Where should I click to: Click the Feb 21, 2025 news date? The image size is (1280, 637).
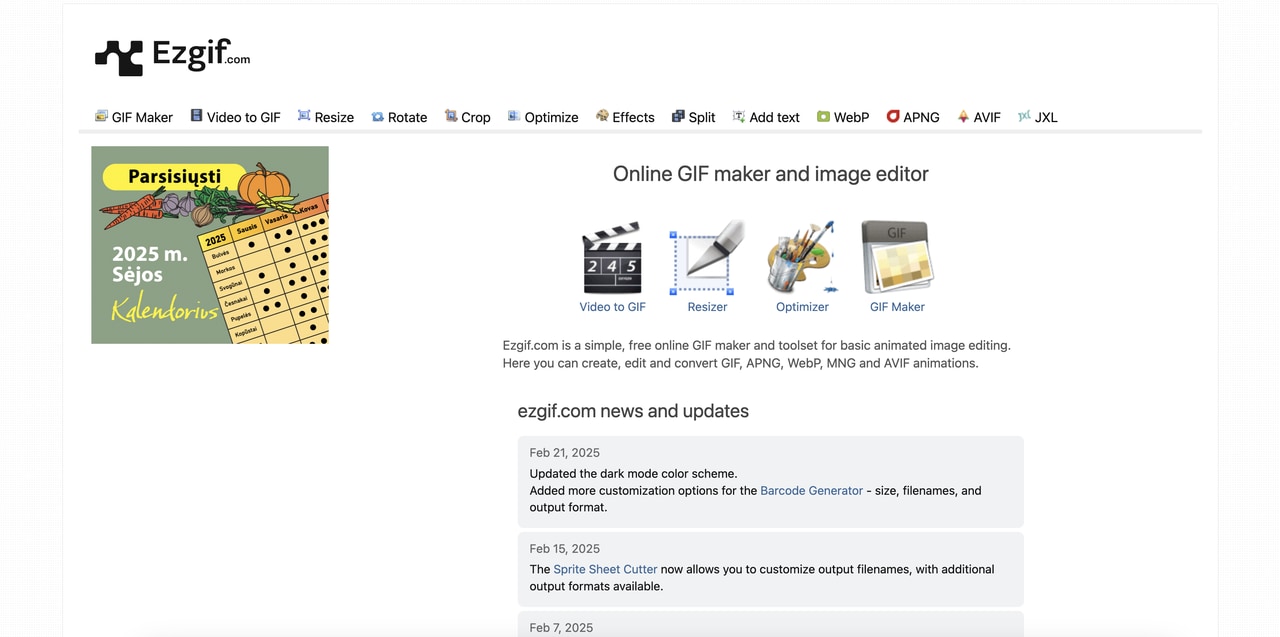pos(565,453)
